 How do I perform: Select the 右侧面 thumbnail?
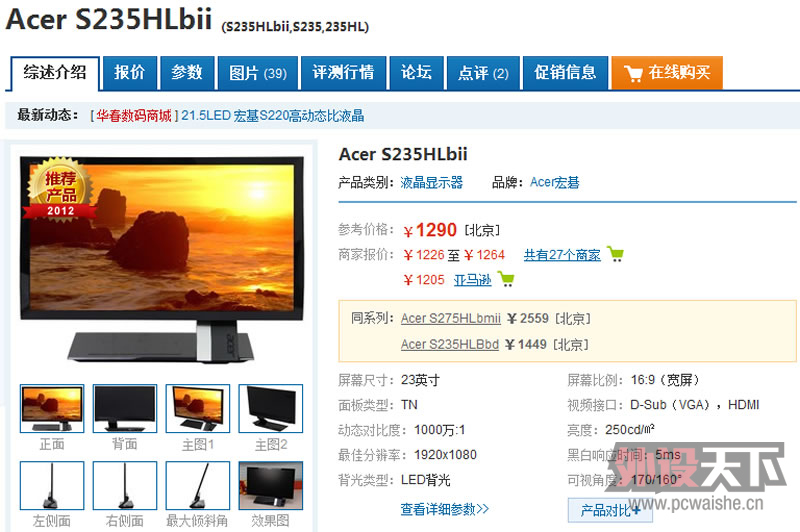(x=125, y=486)
